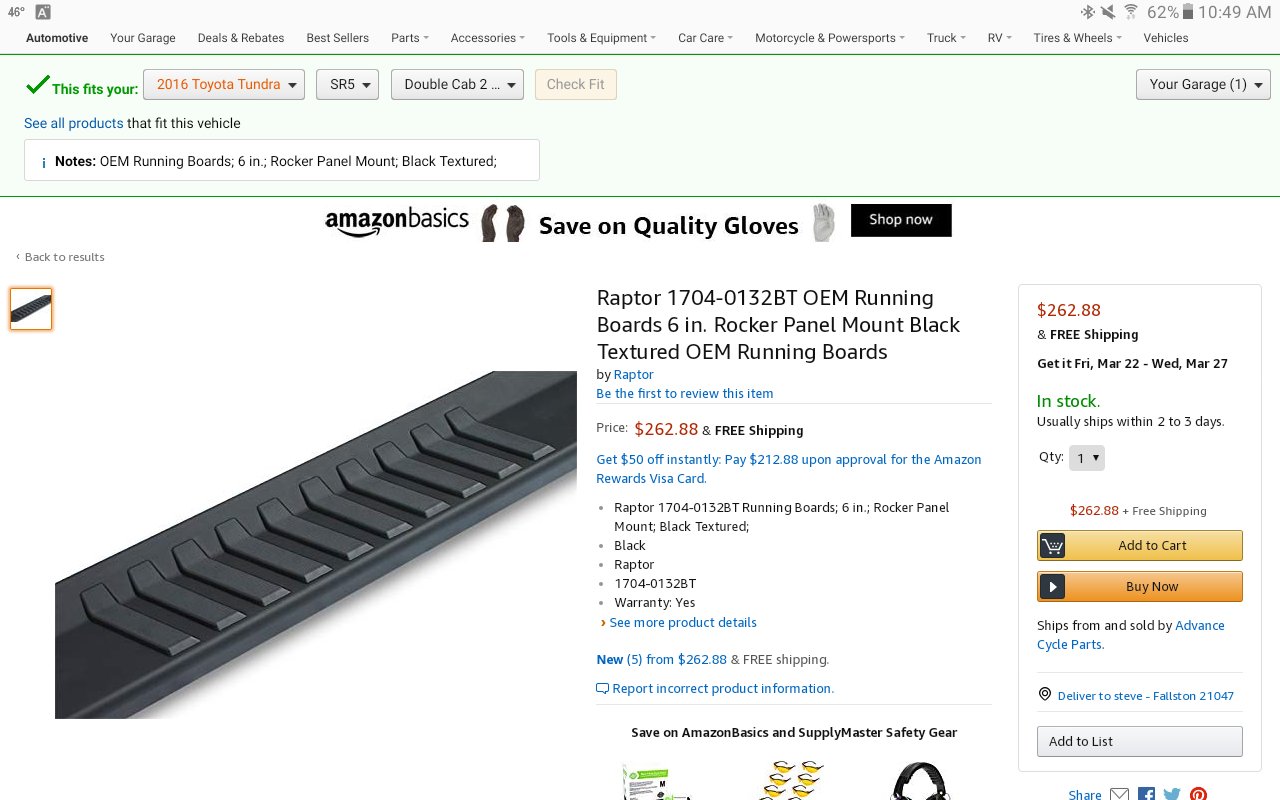Click the play icon on Buy Now

point(1052,587)
